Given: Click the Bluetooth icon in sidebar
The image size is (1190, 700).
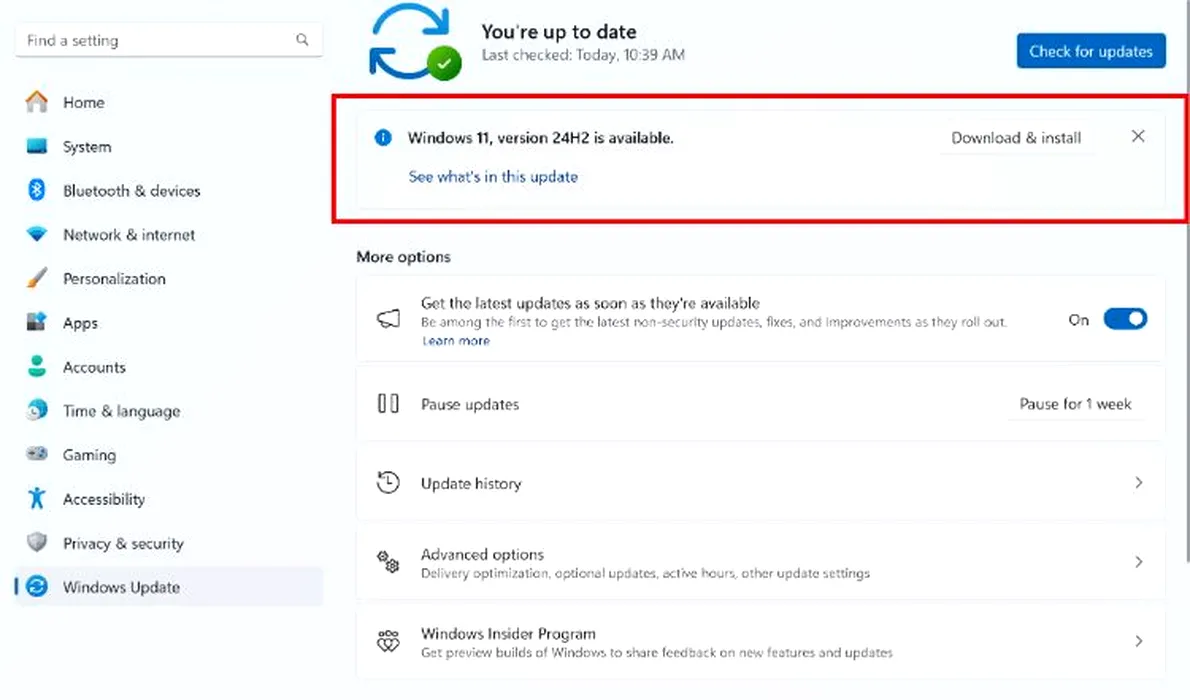Looking at the screenshot, I should 36,190.
